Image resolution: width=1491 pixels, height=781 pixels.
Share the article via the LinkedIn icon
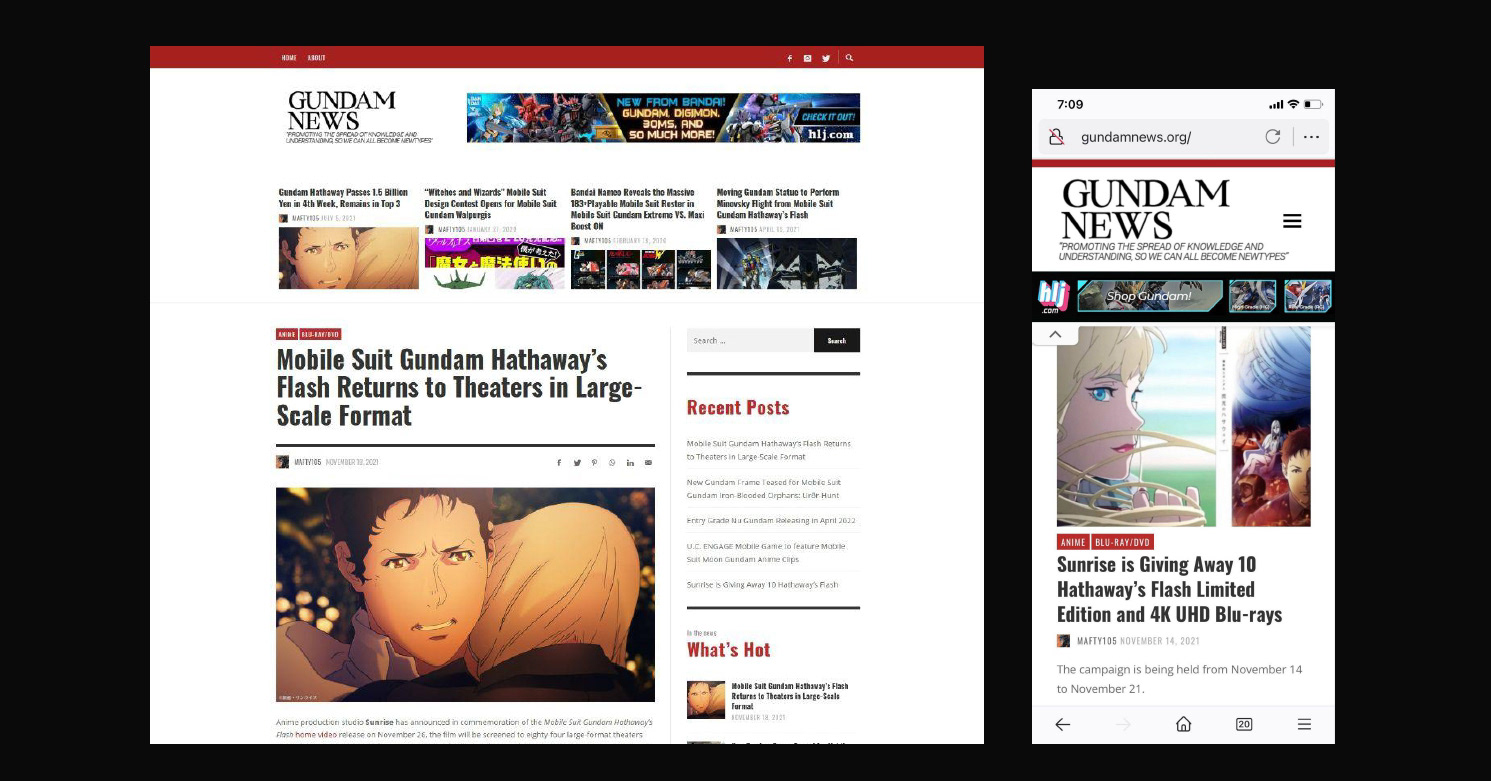point(630,463)
